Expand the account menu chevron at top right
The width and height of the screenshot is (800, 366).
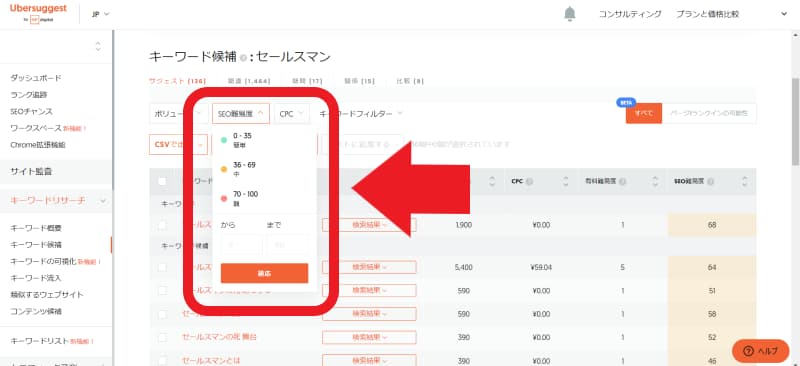[784, 14]
